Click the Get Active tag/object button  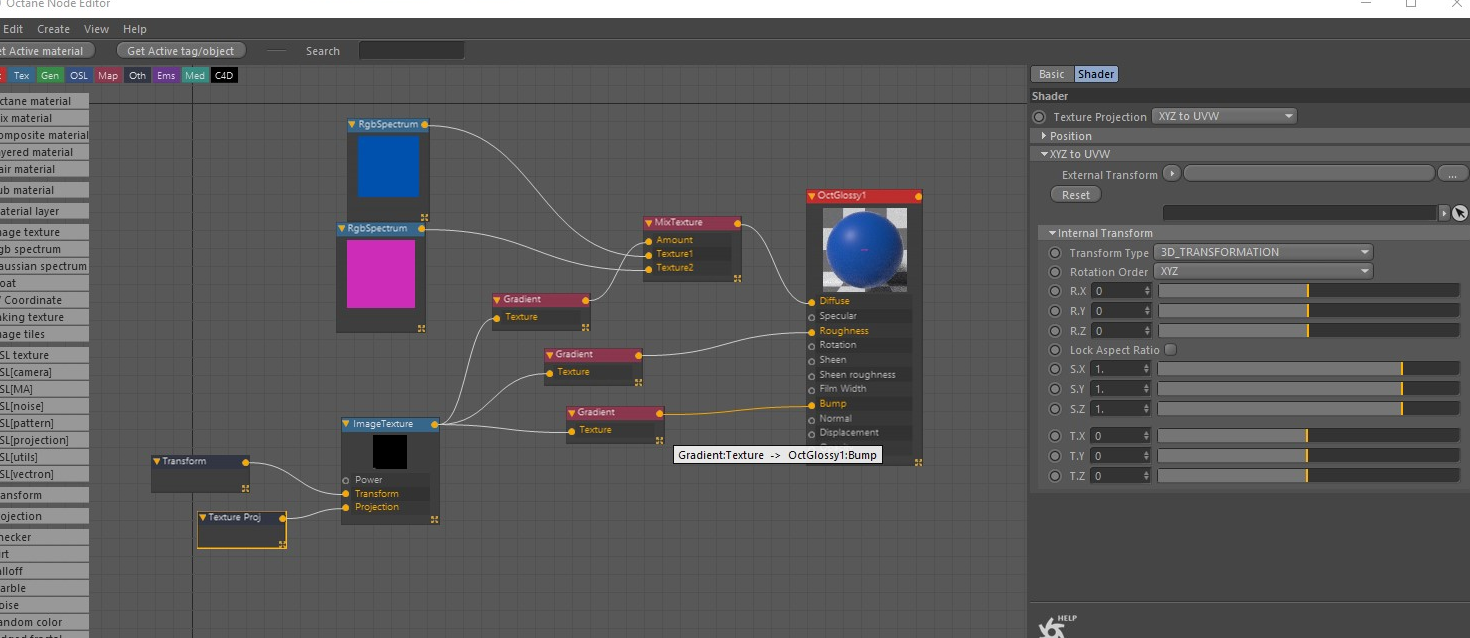(x=180, y=51)
